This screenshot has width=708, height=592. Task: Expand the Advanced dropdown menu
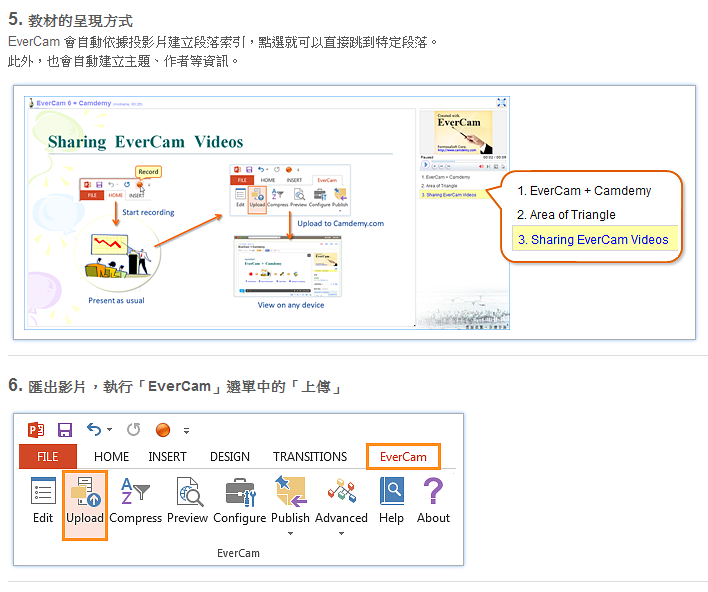[x=341, y=533]
